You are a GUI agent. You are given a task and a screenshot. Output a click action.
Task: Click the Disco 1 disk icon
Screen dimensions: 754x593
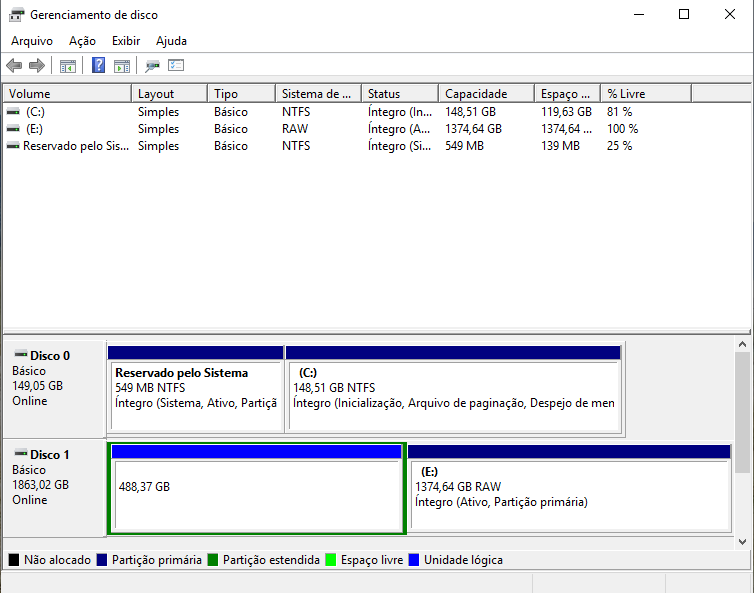21,454
